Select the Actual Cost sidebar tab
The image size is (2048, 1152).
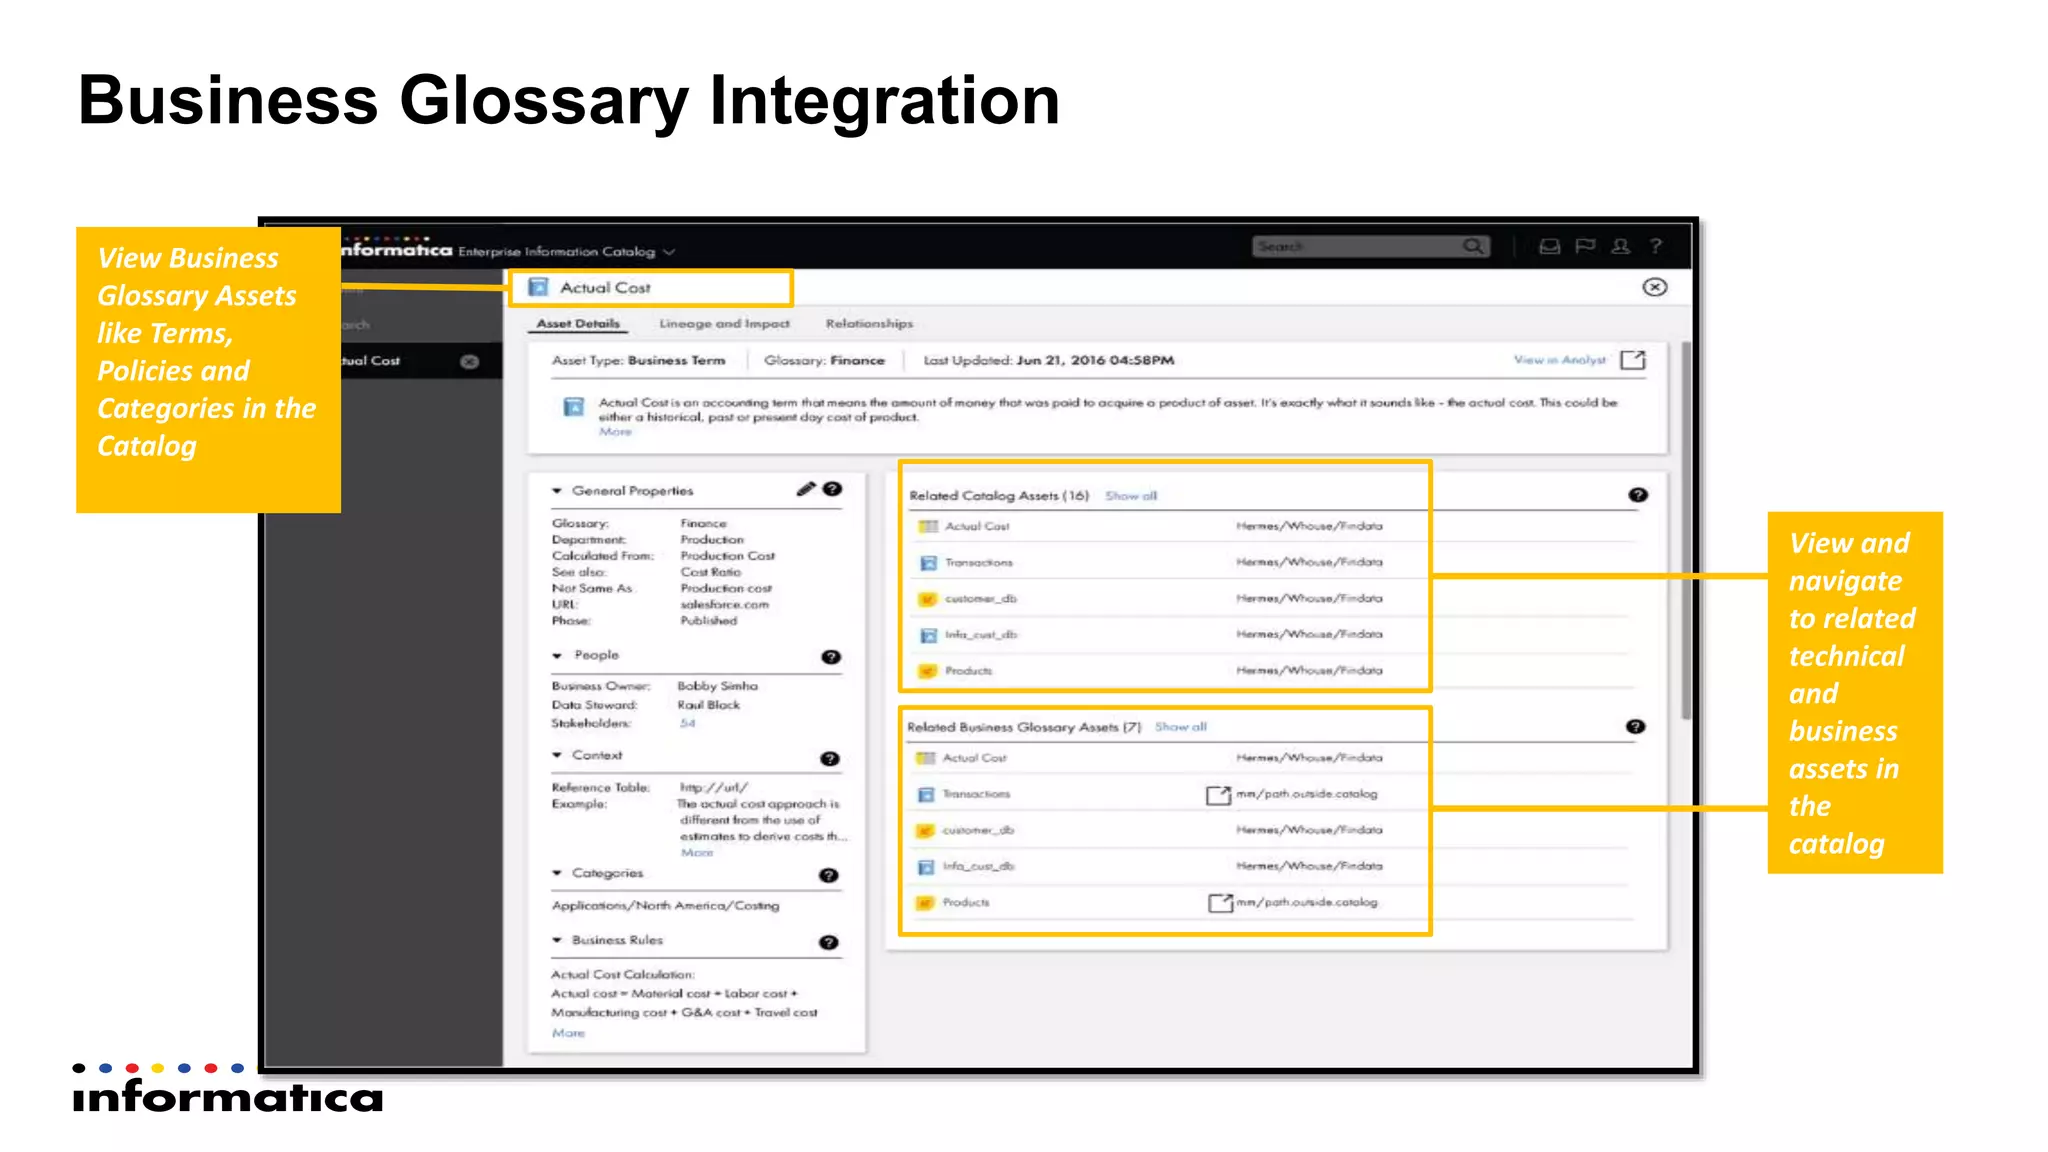384,361
